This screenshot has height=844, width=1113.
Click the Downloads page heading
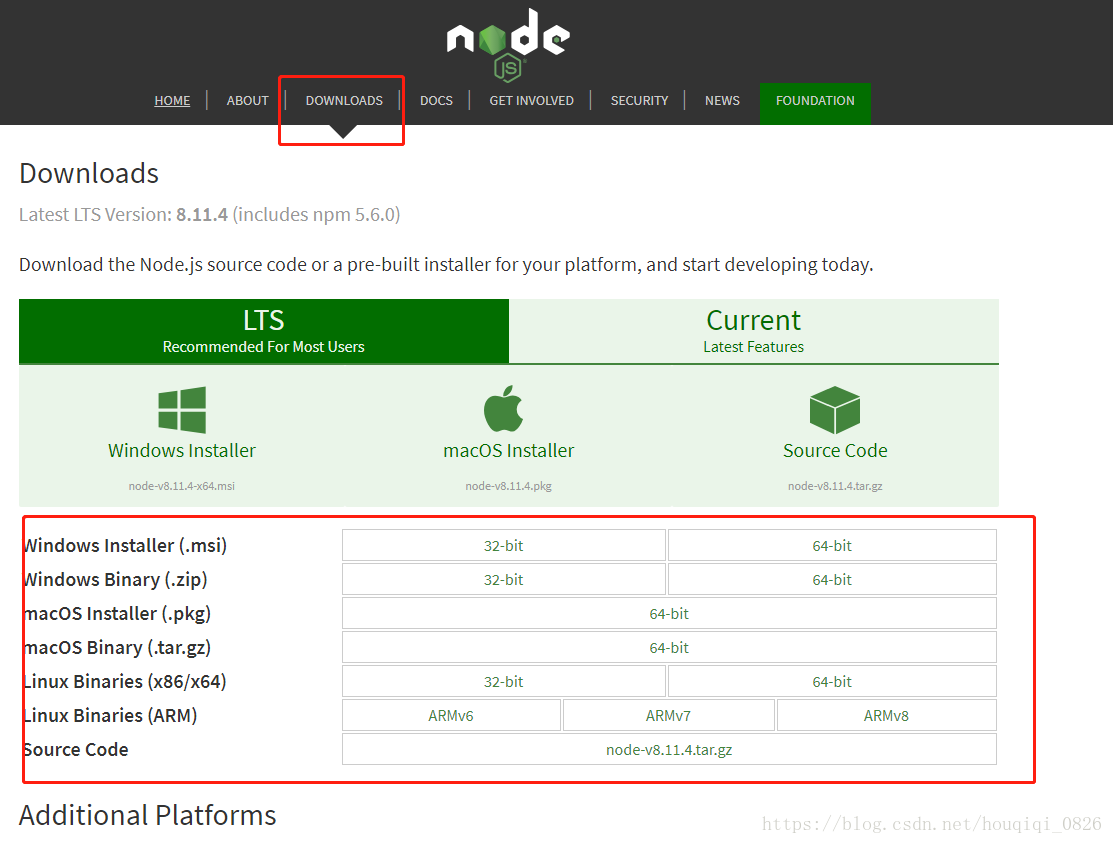[x=89, y=174]
